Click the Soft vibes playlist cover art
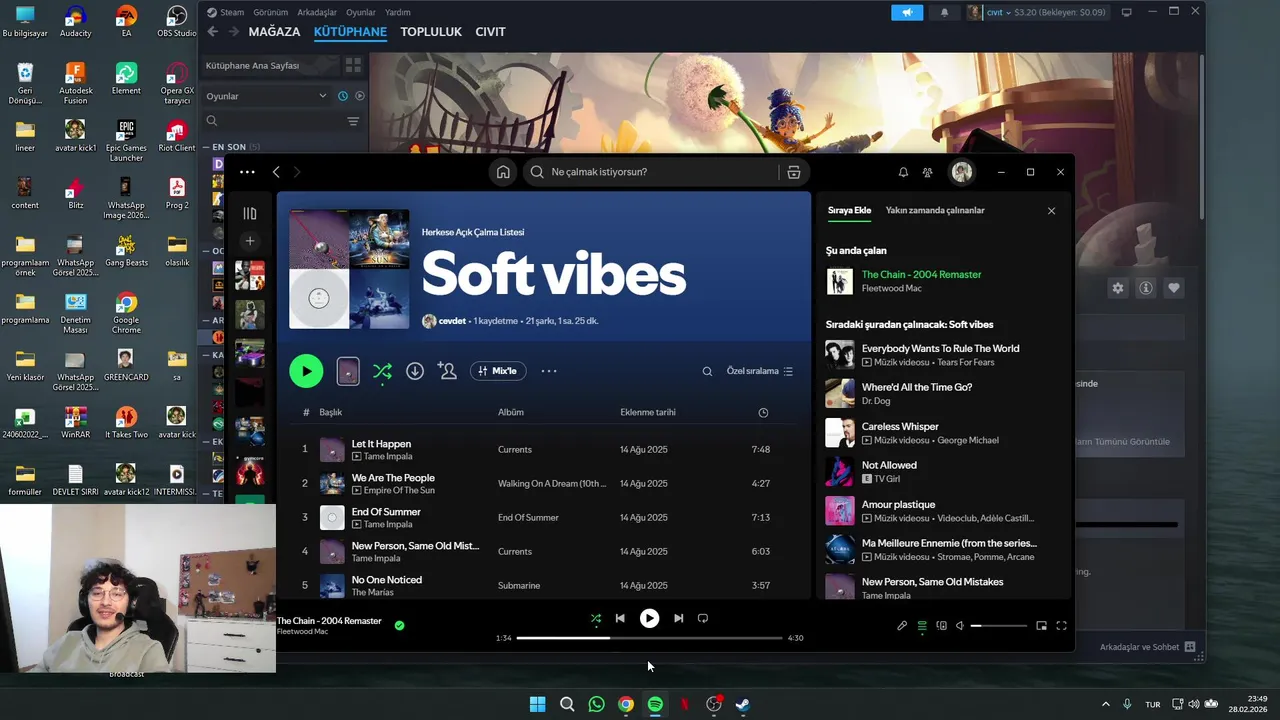Screen dimensions: 1280x720 [x=349, y=269]
